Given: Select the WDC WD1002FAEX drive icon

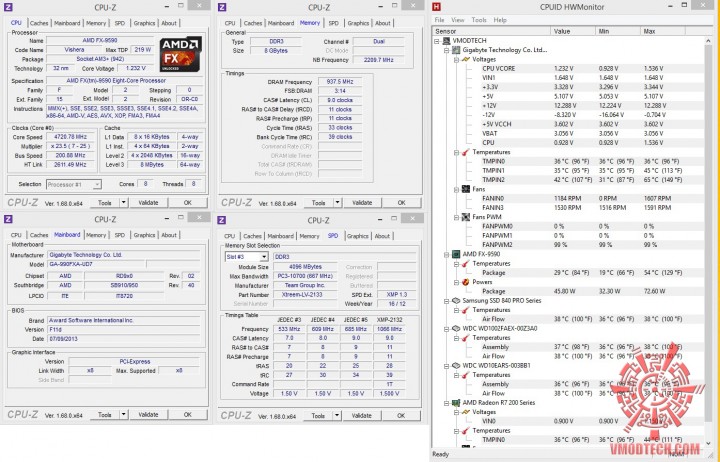Looking at the screenshot, I should pyautogui.click(x=456, y=328).
